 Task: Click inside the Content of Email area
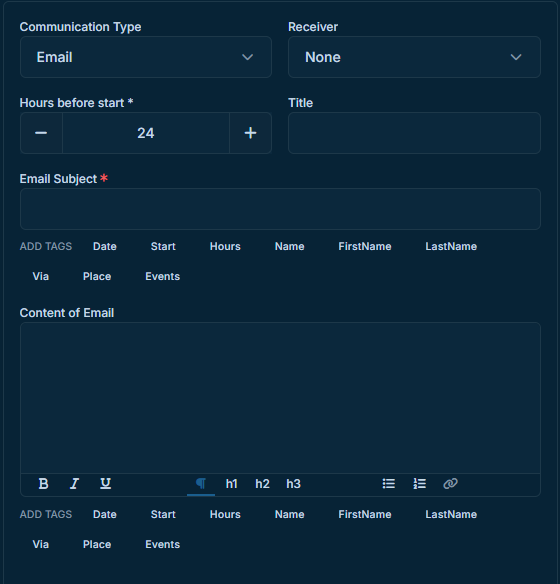coord(280,398)
